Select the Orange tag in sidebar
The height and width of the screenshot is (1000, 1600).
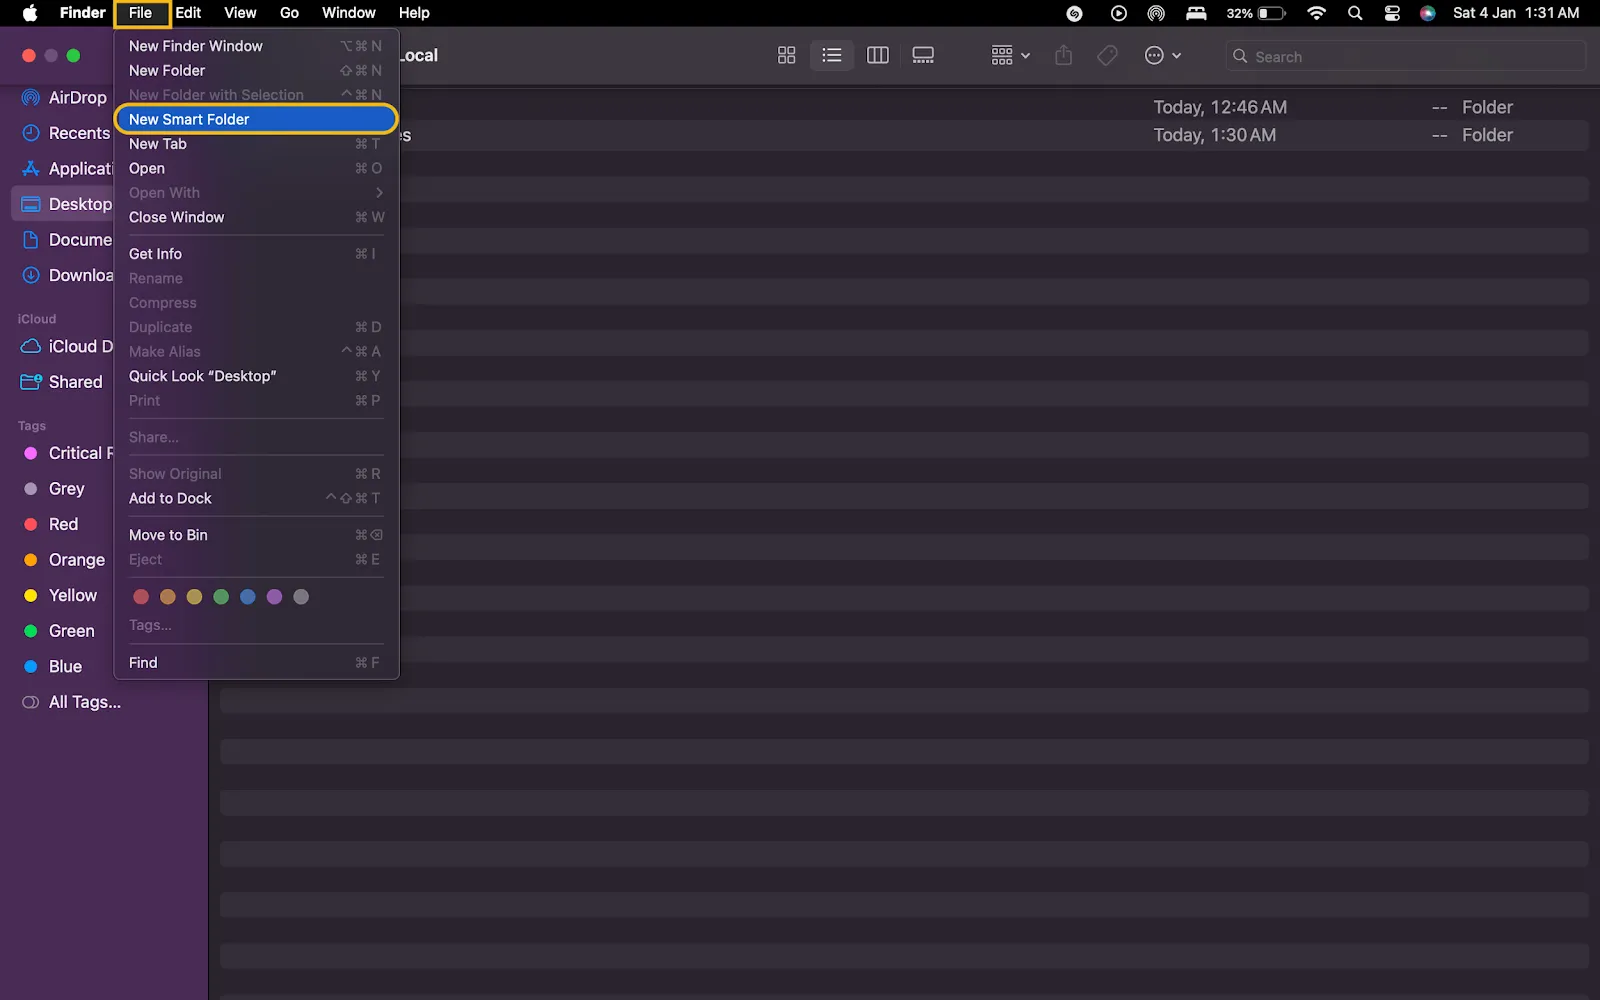coord(62,560)
